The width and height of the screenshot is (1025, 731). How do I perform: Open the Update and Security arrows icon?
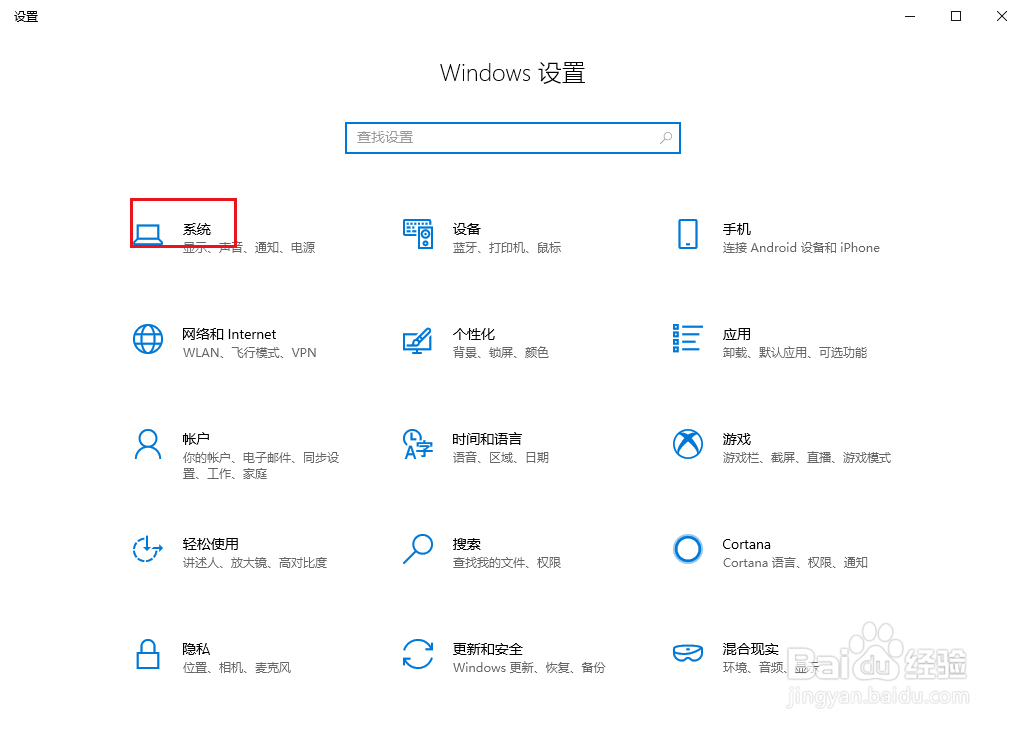click(x=418, y=654)
